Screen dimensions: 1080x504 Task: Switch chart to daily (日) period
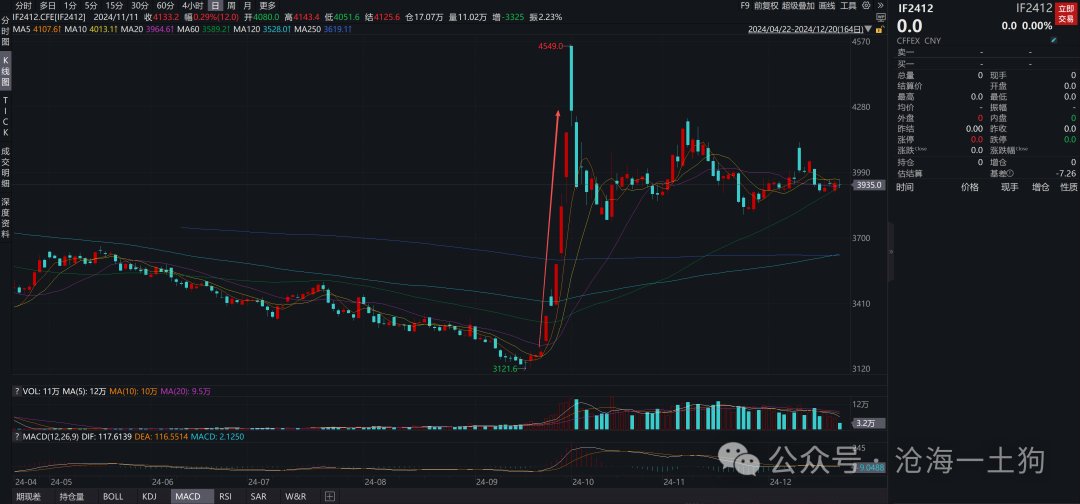pos(214,5)
